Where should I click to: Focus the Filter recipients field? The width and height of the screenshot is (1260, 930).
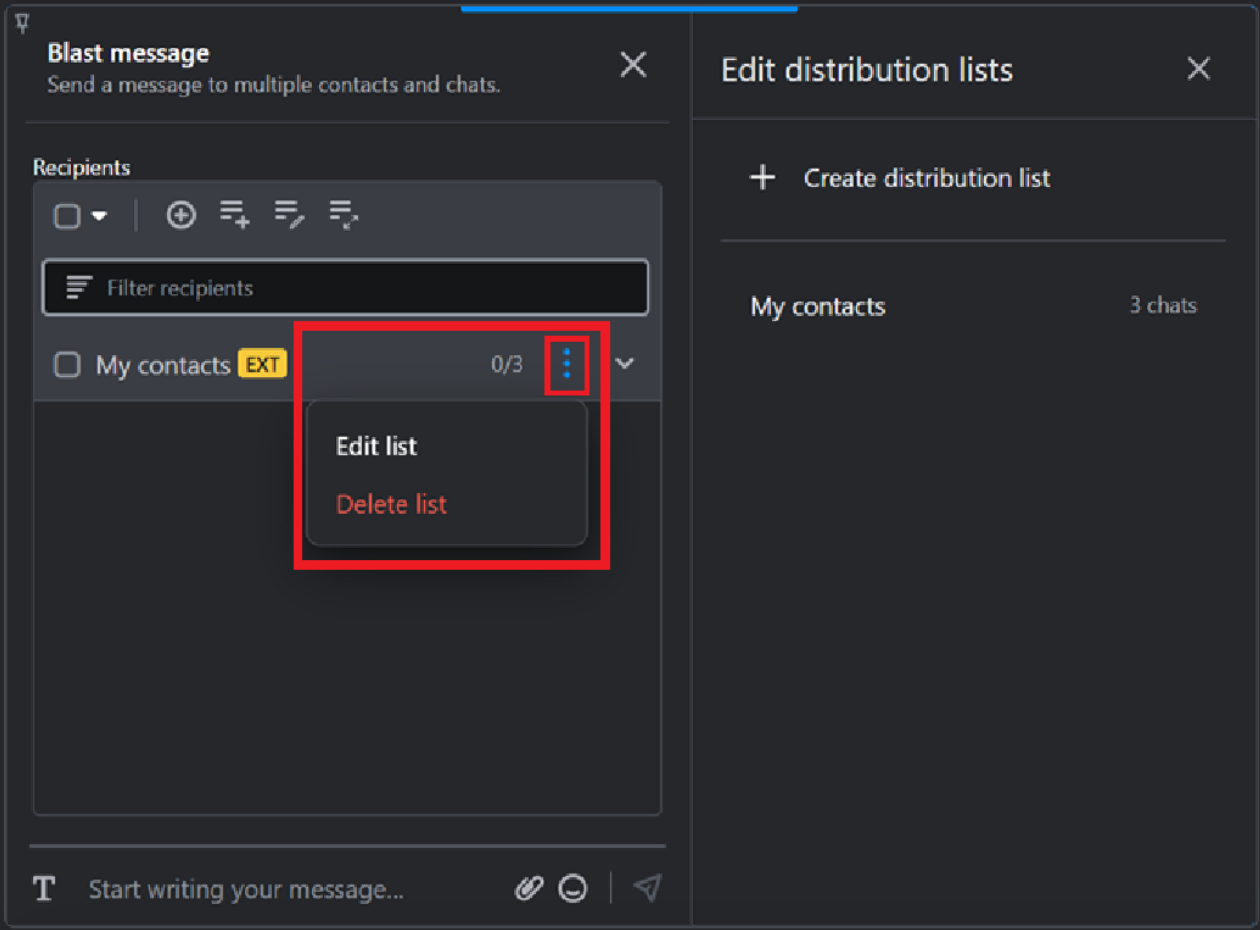[345, 288]
